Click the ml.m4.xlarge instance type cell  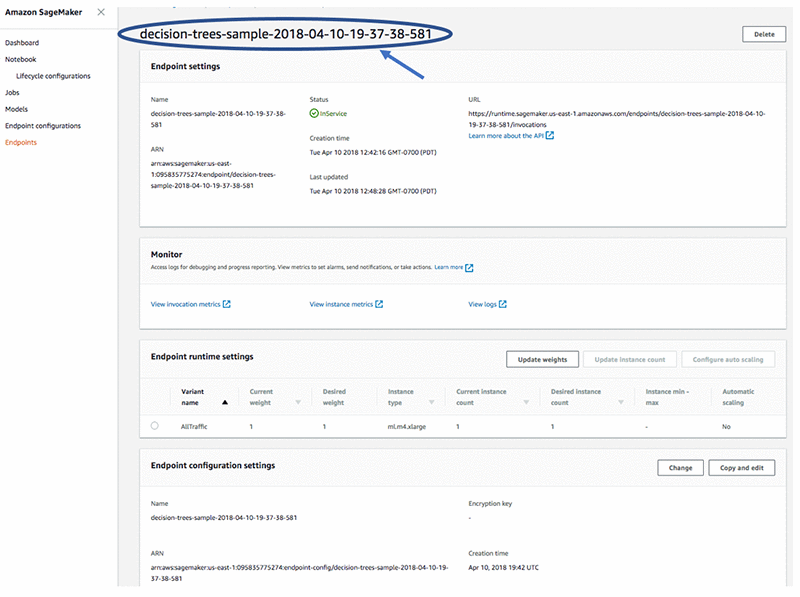coord(407,427)
